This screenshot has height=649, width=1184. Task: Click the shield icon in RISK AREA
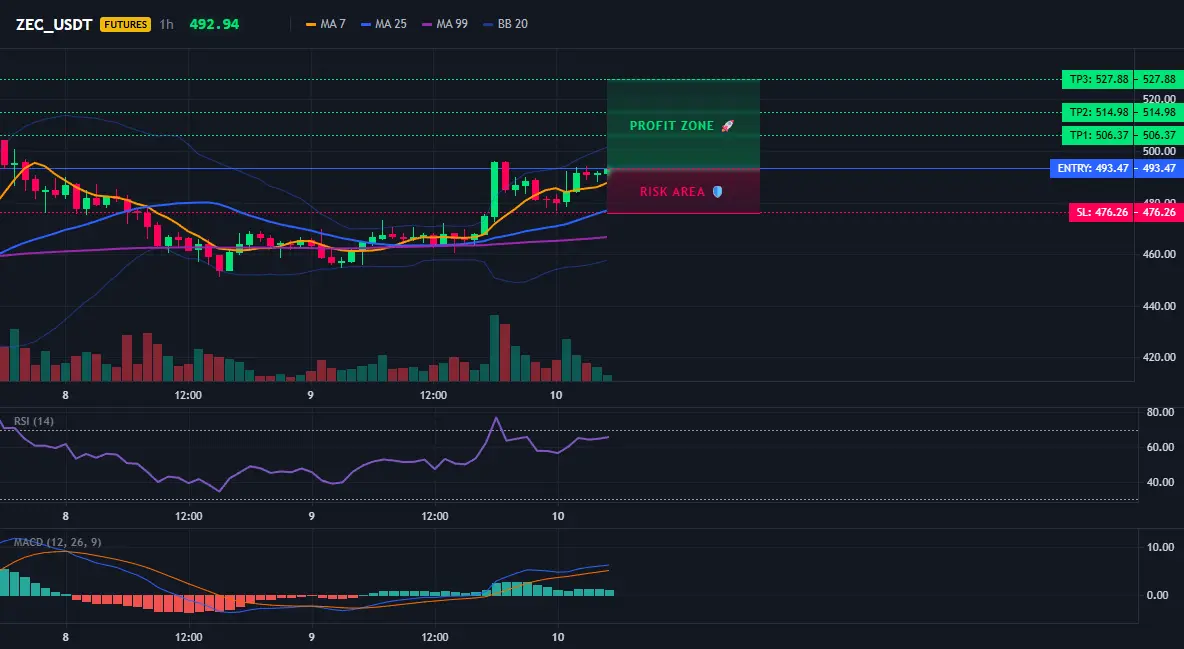[x=717, y=192]
